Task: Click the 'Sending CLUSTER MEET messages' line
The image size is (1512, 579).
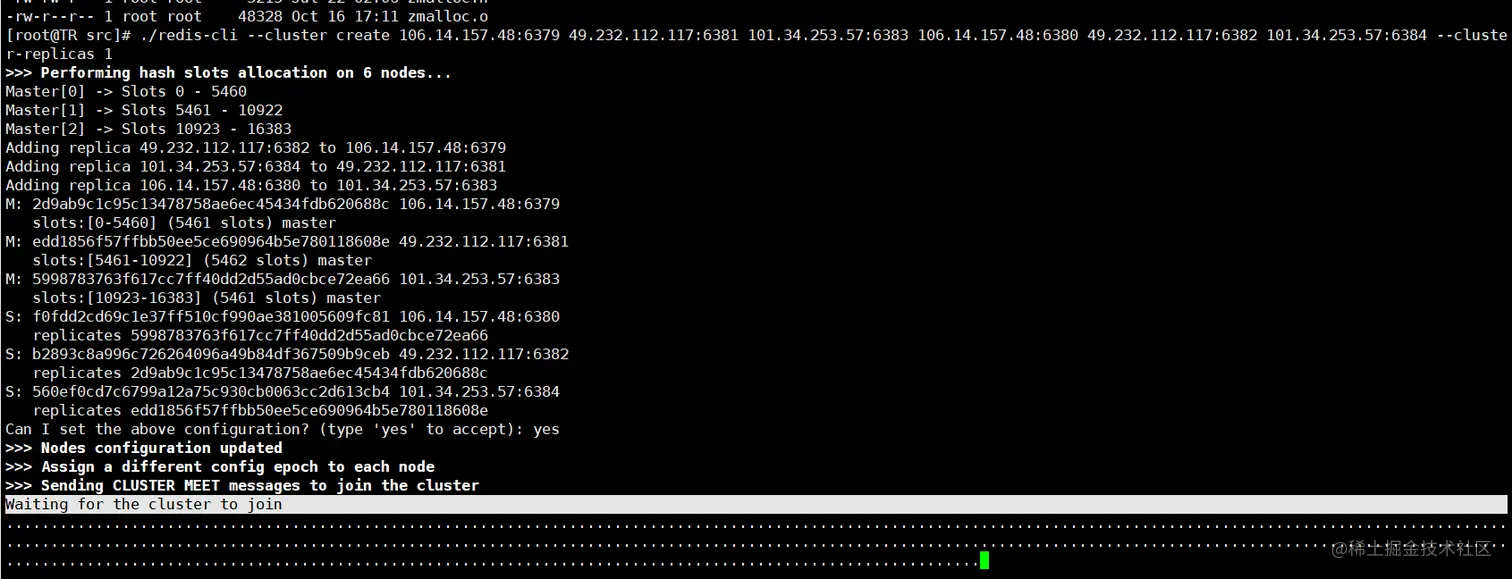Action: [x=240, y=485]
